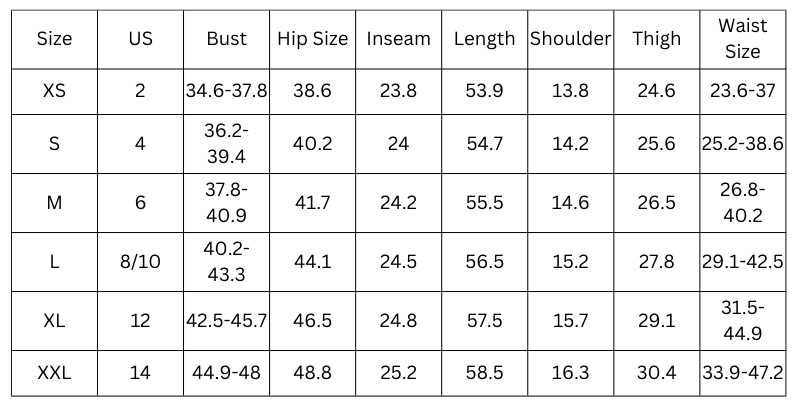
Task: Click the Thigh column header
Action: click(x=656, y=39)
